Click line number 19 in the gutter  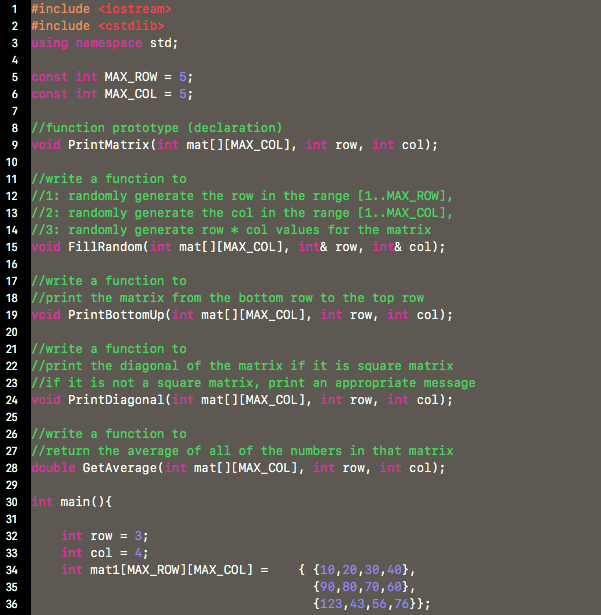click(12, 315)
